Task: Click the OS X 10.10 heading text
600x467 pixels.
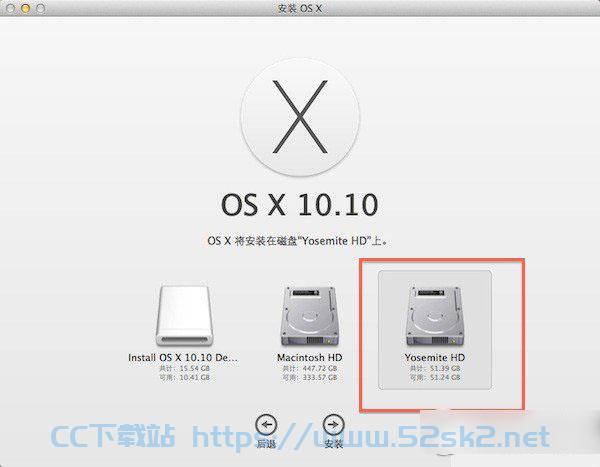Action: tap(300, 205)
